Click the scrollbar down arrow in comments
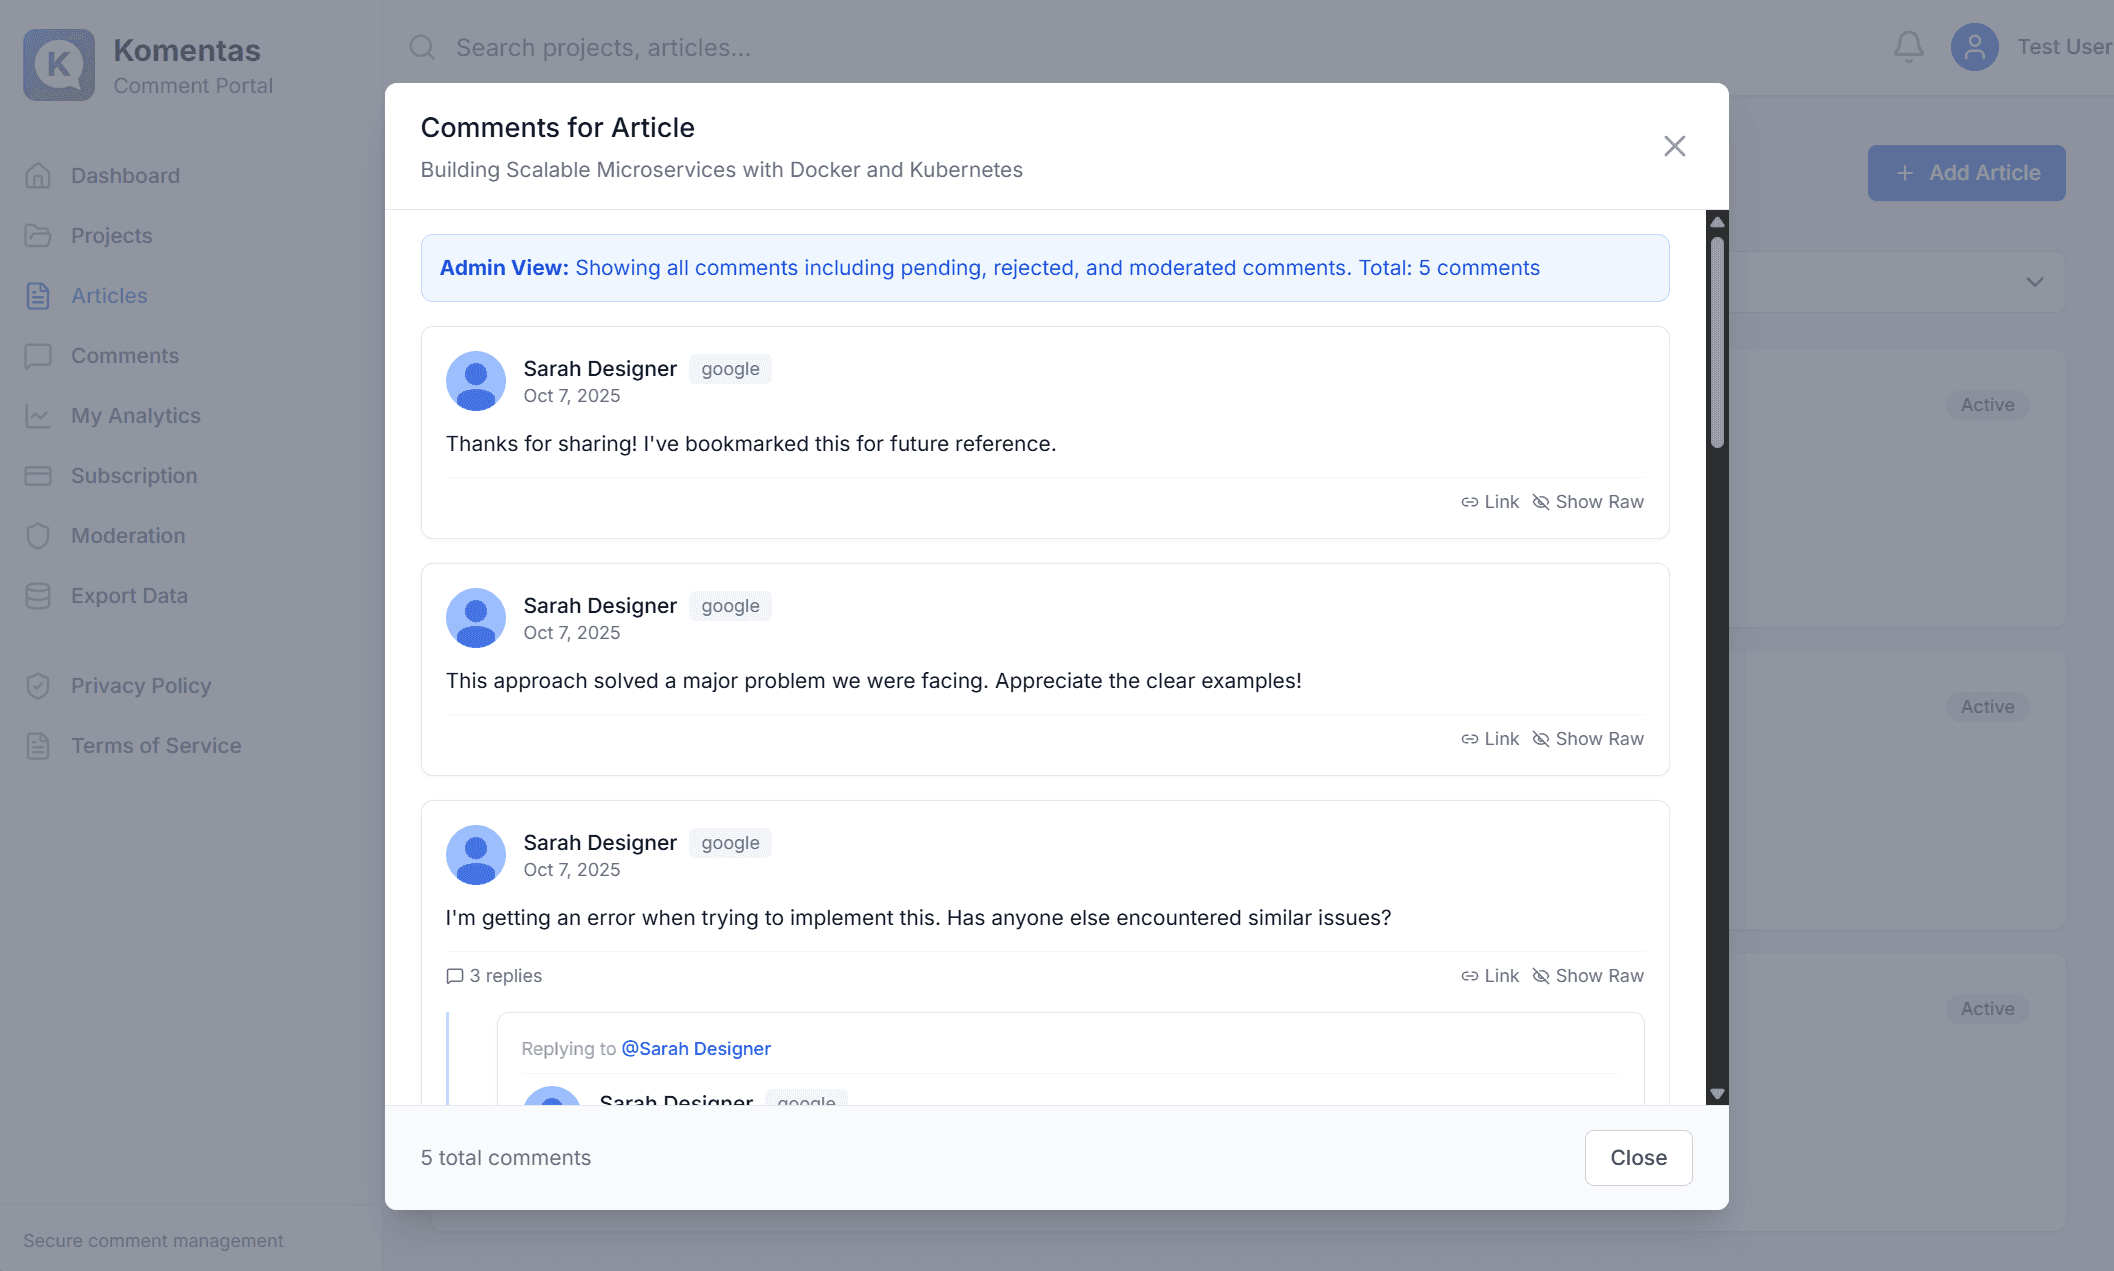Screen dimensions: 2114x1271 1717,1094
